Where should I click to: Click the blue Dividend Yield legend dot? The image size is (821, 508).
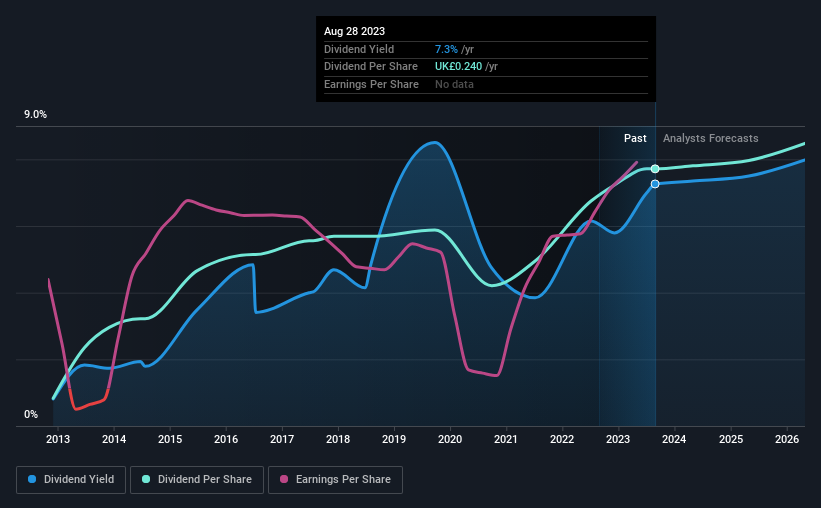point(32,479)
